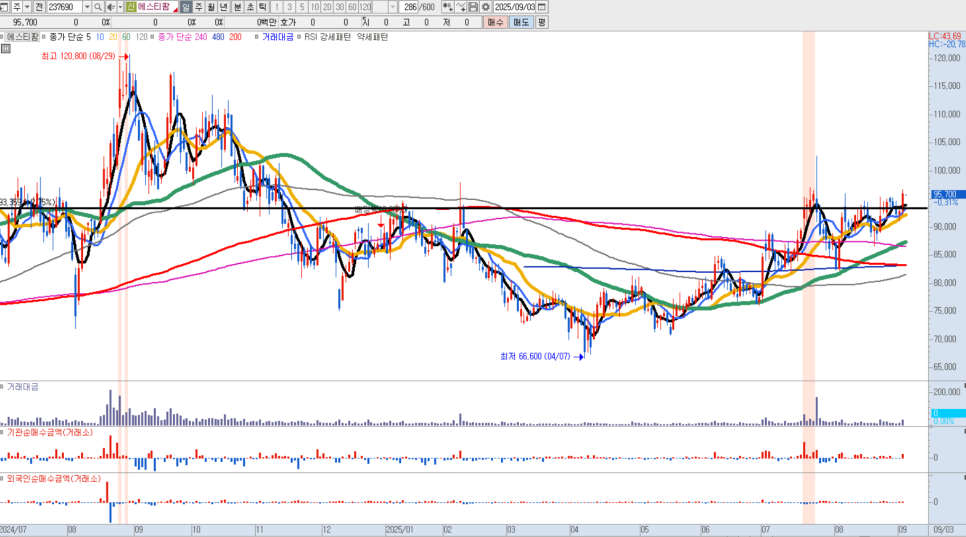Click the 480 moving average legend
966x537 pixels.
[x=218, y=37]
